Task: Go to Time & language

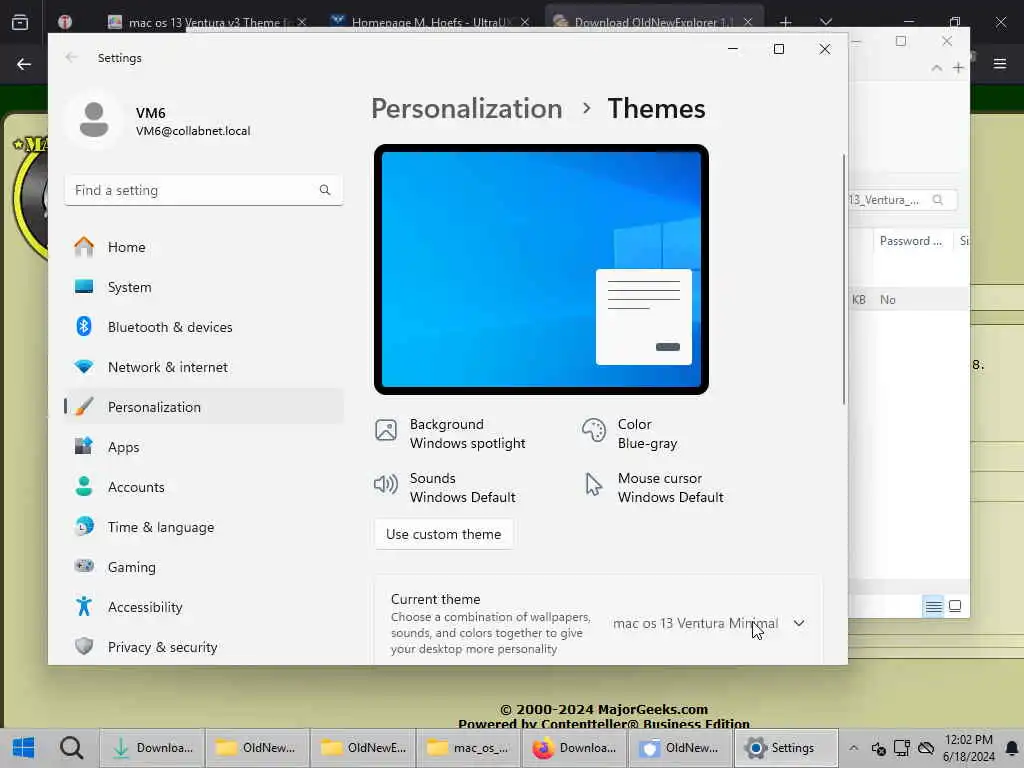Action: coord(204,527)
